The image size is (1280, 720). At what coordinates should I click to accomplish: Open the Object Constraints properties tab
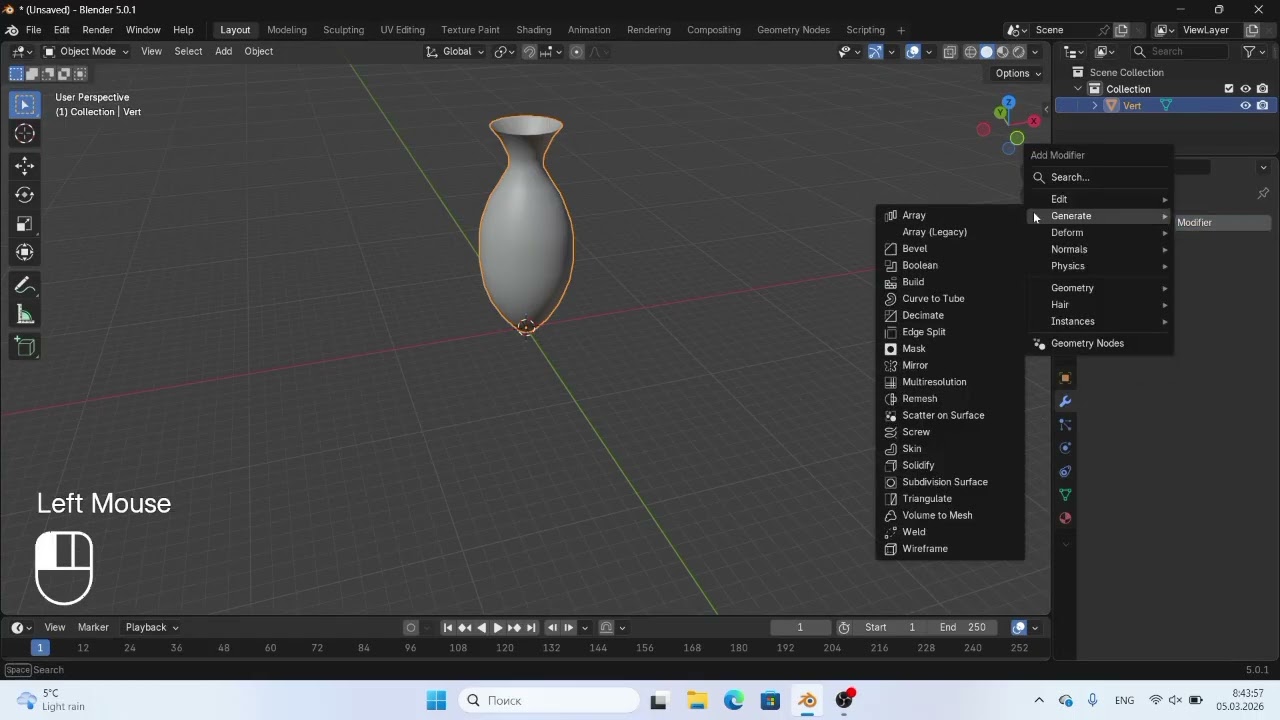coord(1065,471)
